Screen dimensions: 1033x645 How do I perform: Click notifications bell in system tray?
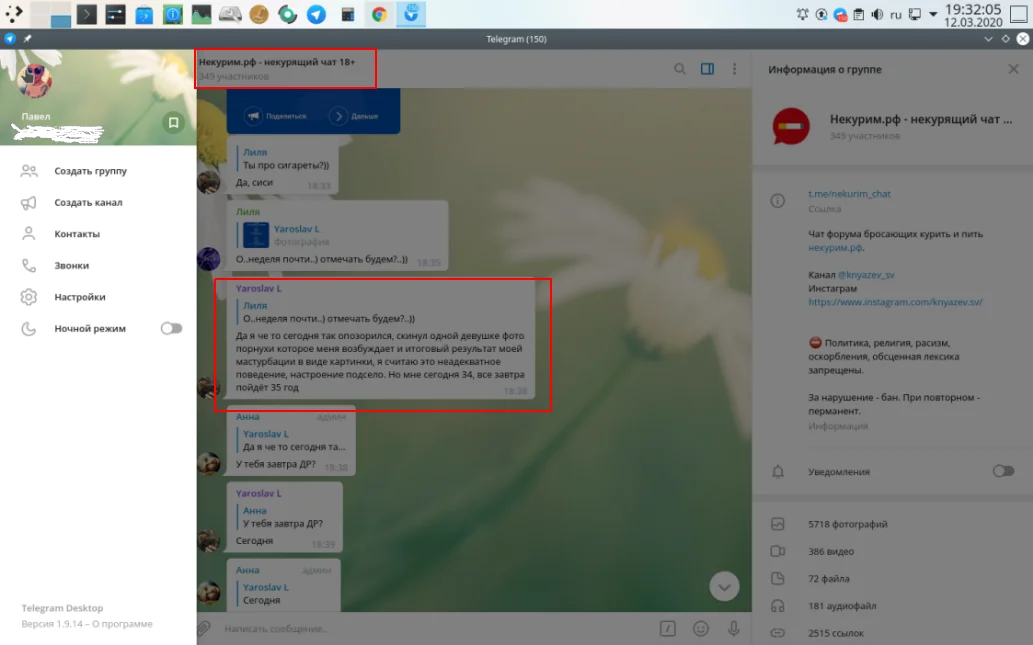(x=802, y=14)
